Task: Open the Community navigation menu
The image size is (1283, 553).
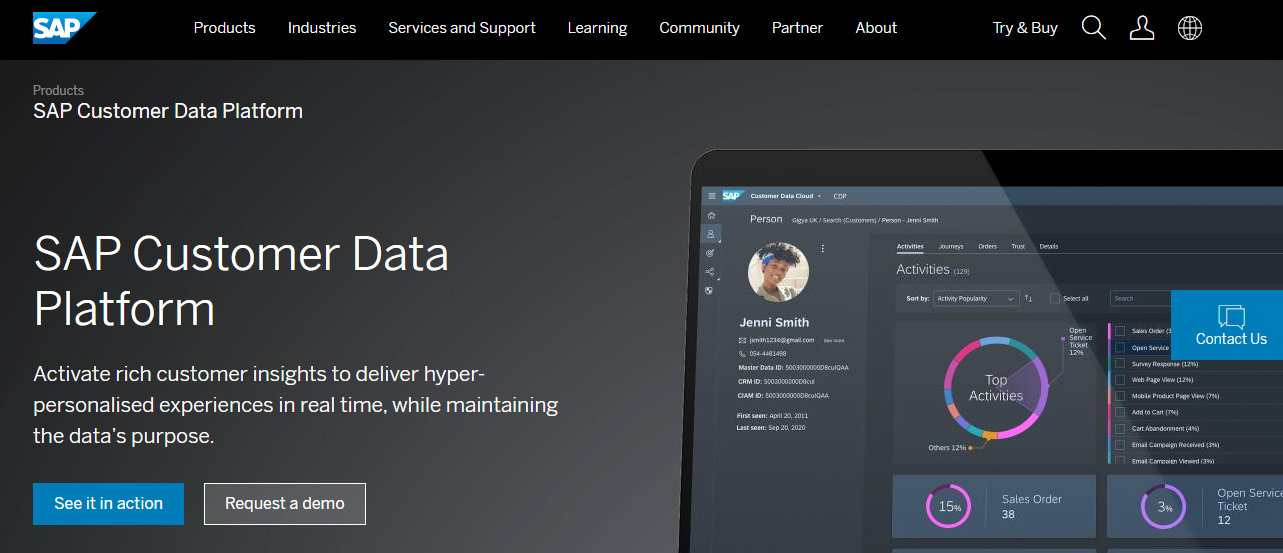Action: click(x=699, y=28)
